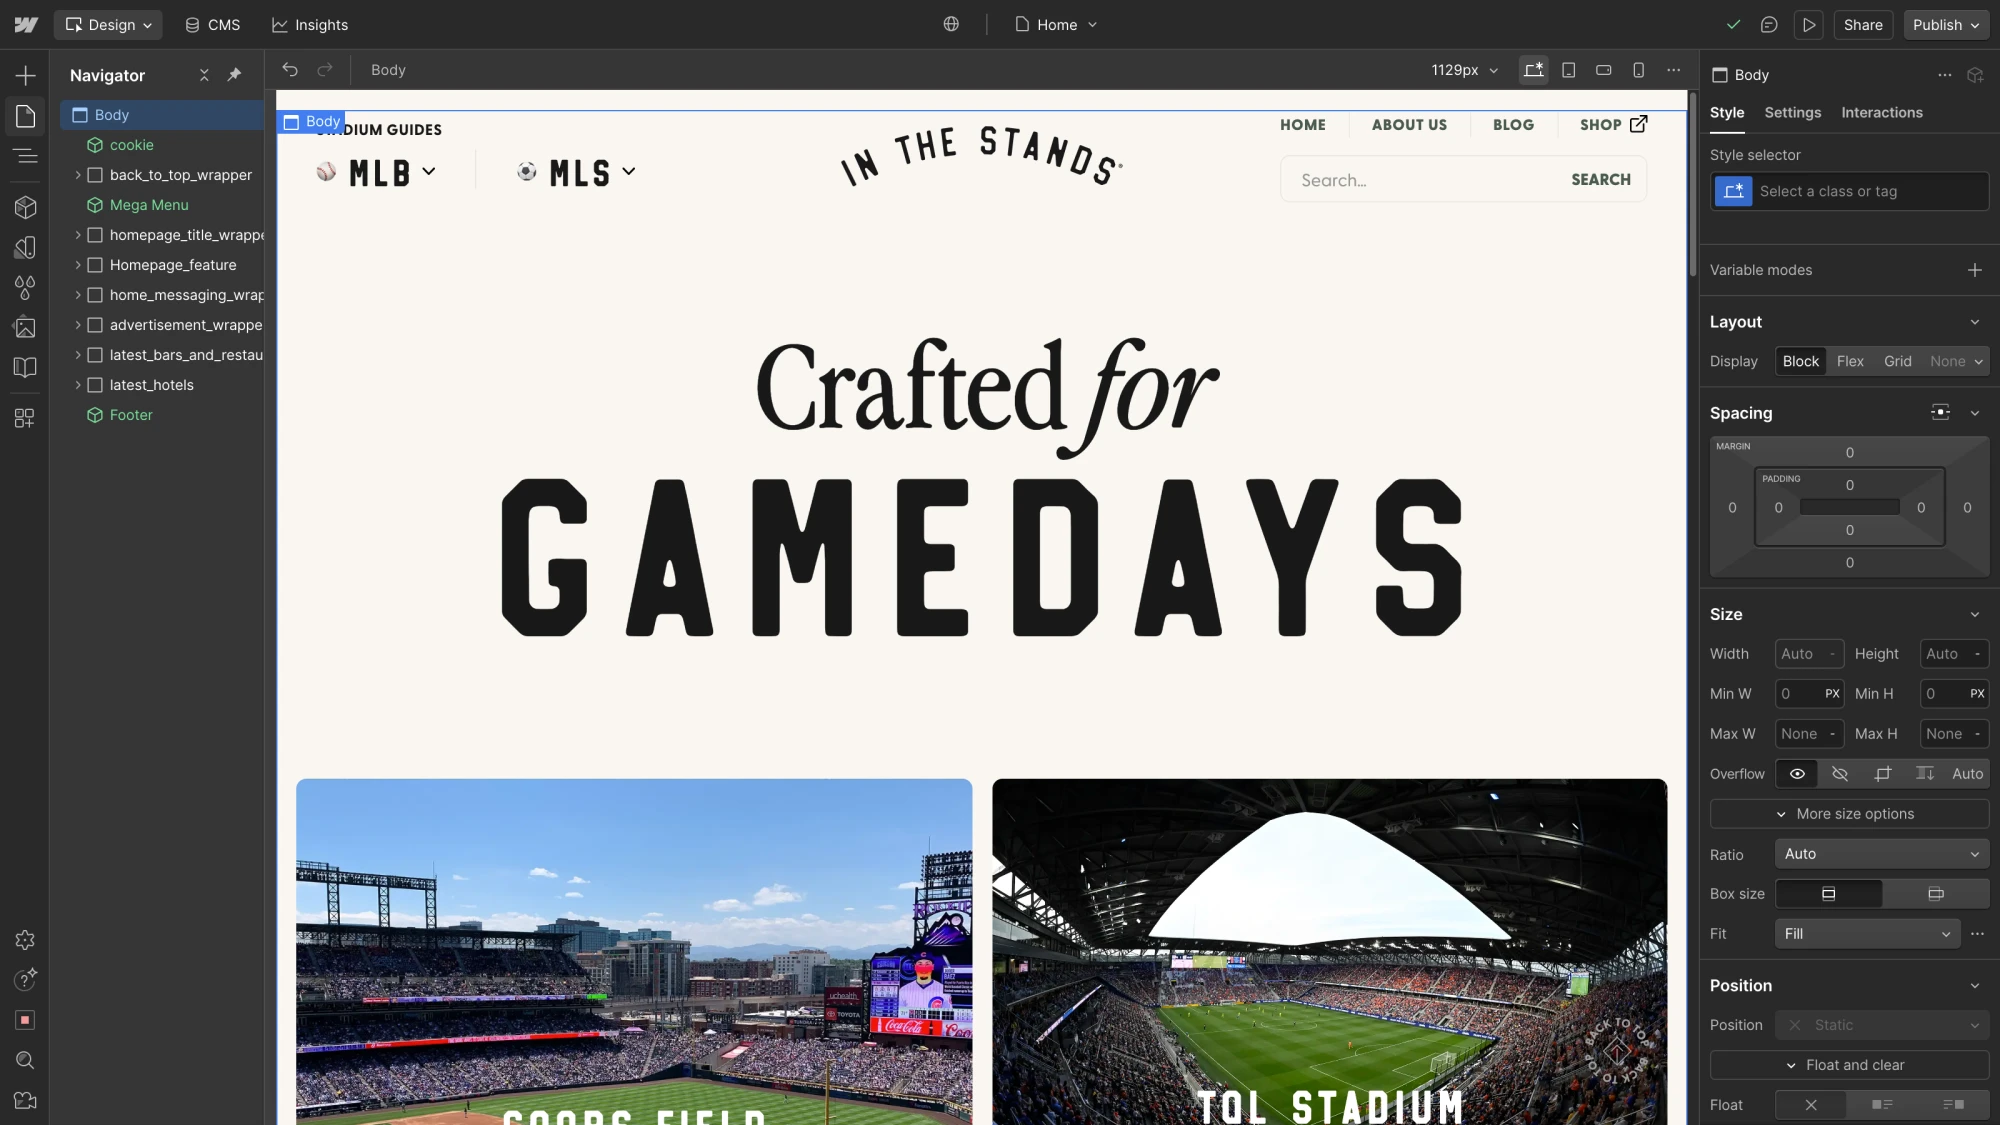The height and width of the screenshot is (1125, 2000).
Task: Open the comments icon in top bar
Action: (1769, 25)
